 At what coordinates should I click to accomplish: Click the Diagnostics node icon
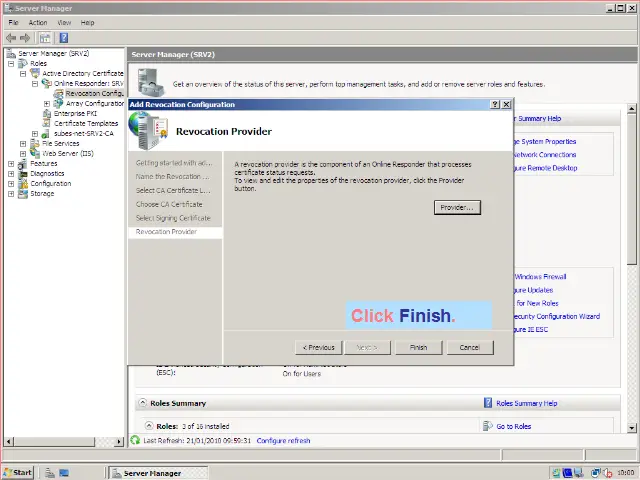23,173
